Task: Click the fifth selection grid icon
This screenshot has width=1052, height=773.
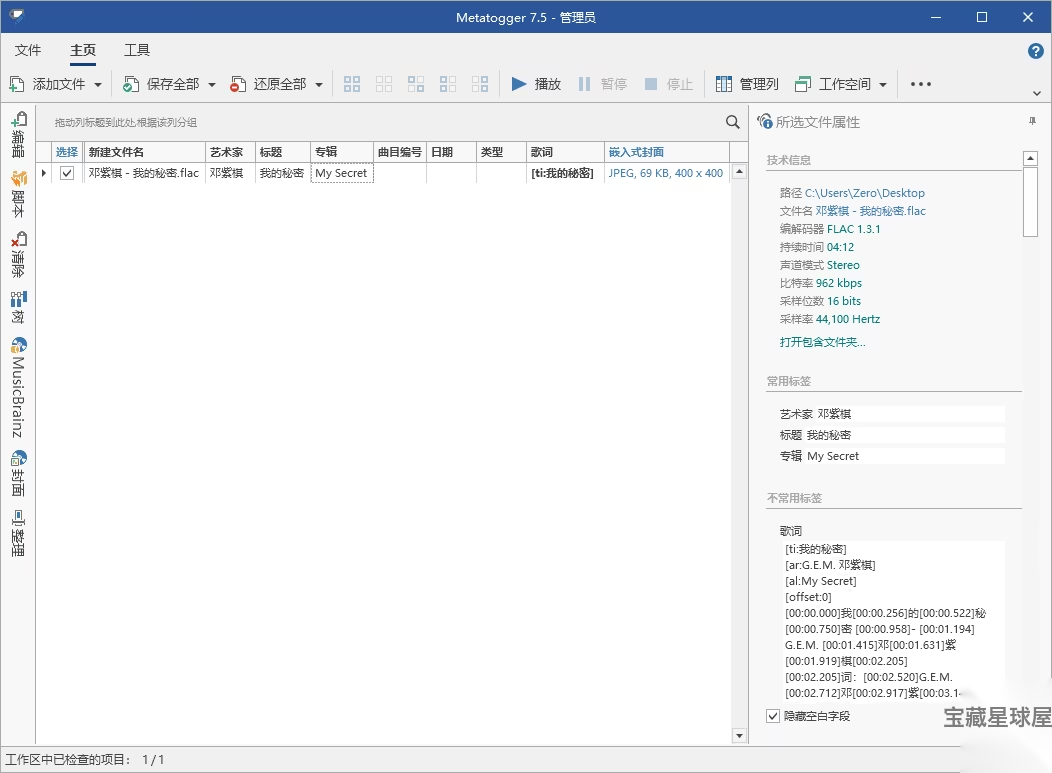Action: click(480, 84)
